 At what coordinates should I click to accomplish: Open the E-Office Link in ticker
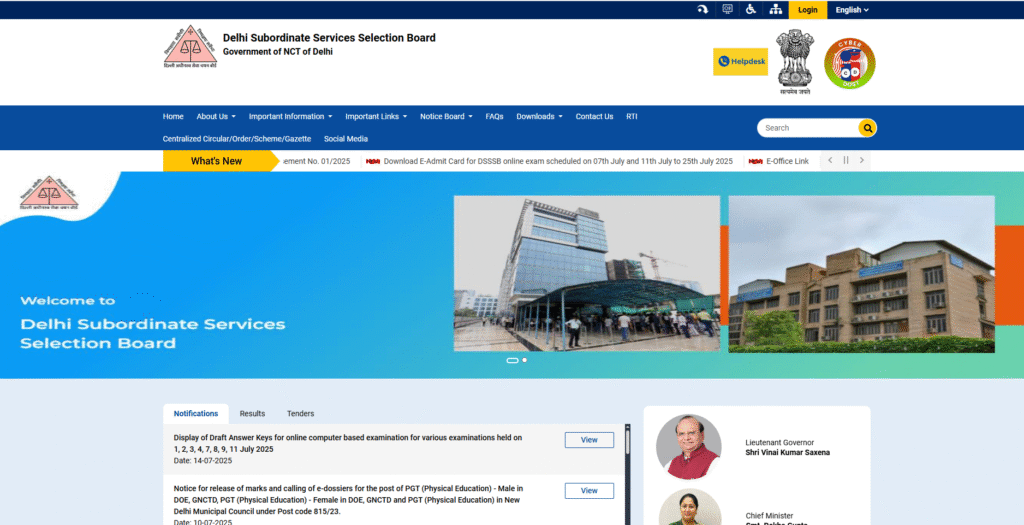(787, 161)
